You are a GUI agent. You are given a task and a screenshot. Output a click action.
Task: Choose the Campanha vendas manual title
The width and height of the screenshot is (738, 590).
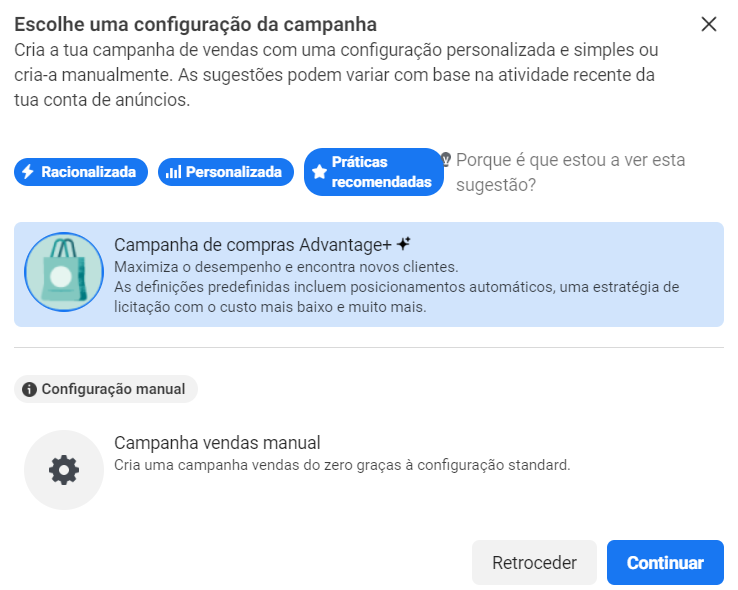(x=217, y=443)
